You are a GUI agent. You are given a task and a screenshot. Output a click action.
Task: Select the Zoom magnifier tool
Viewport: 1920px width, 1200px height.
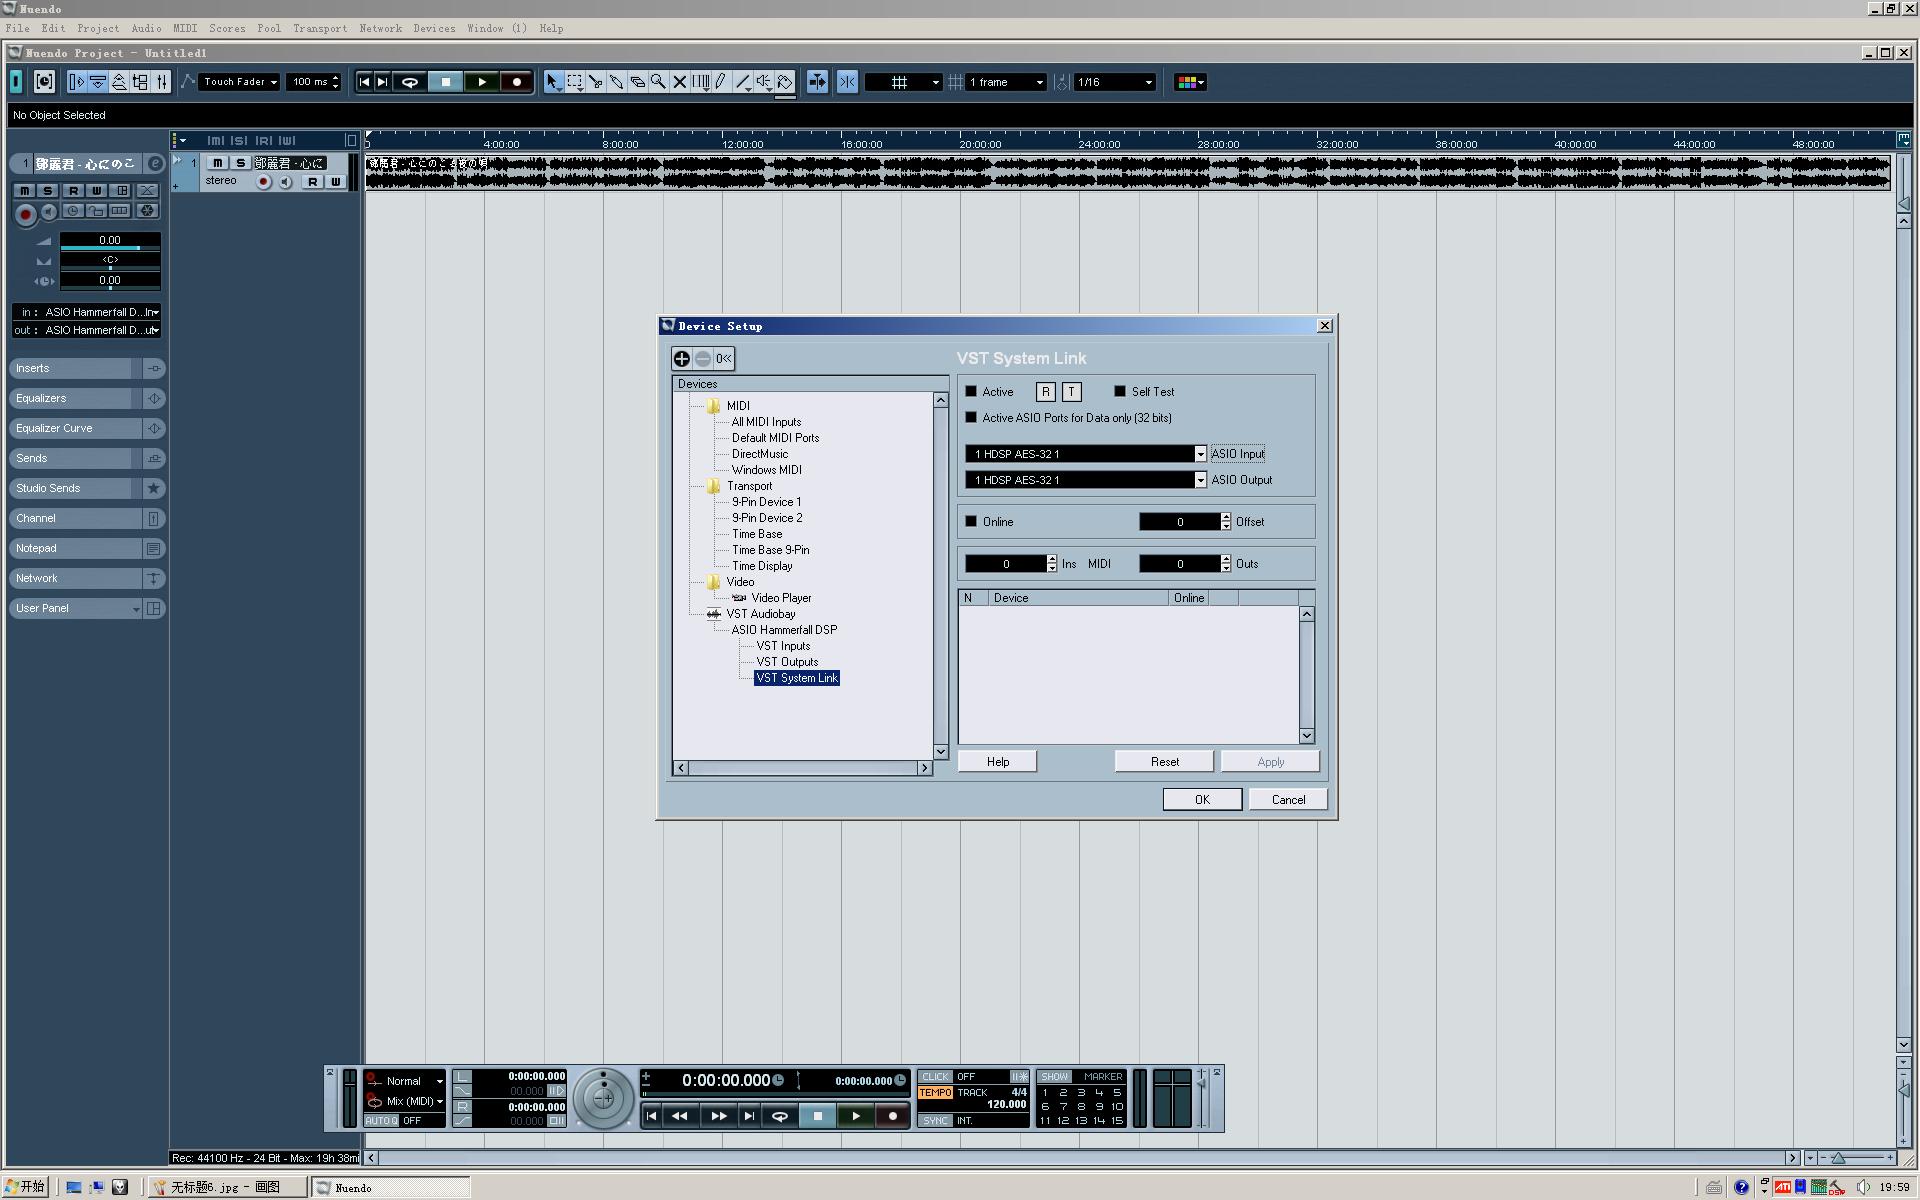tap(658, 82)
